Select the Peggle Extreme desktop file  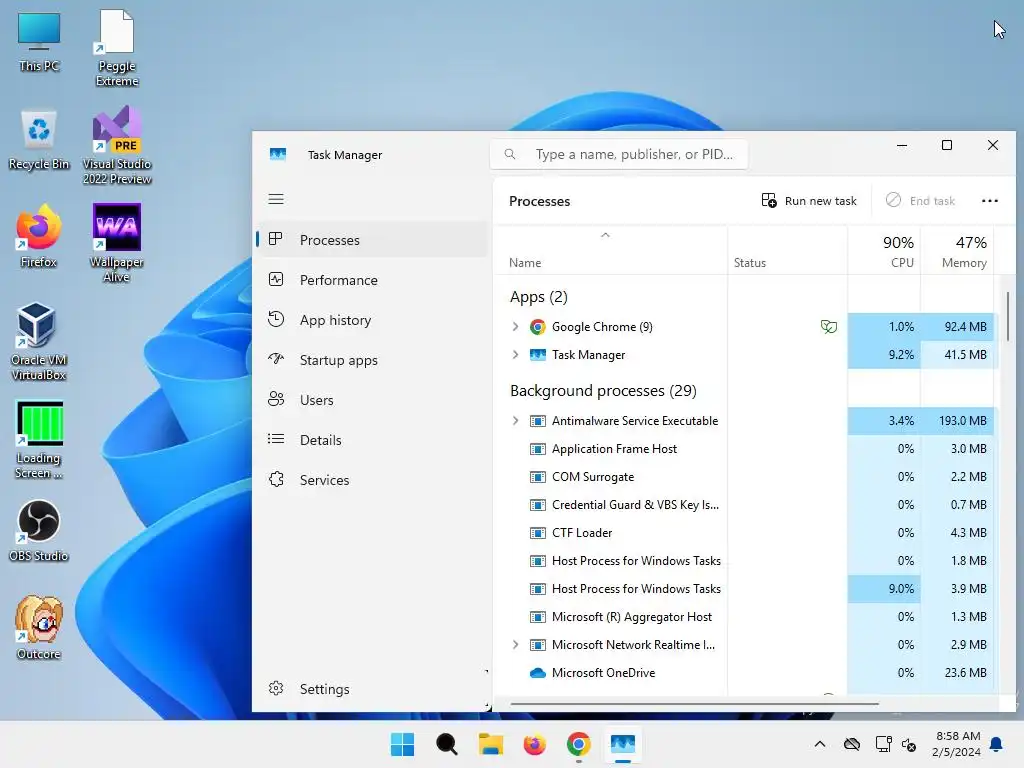(x=116, y=48)
